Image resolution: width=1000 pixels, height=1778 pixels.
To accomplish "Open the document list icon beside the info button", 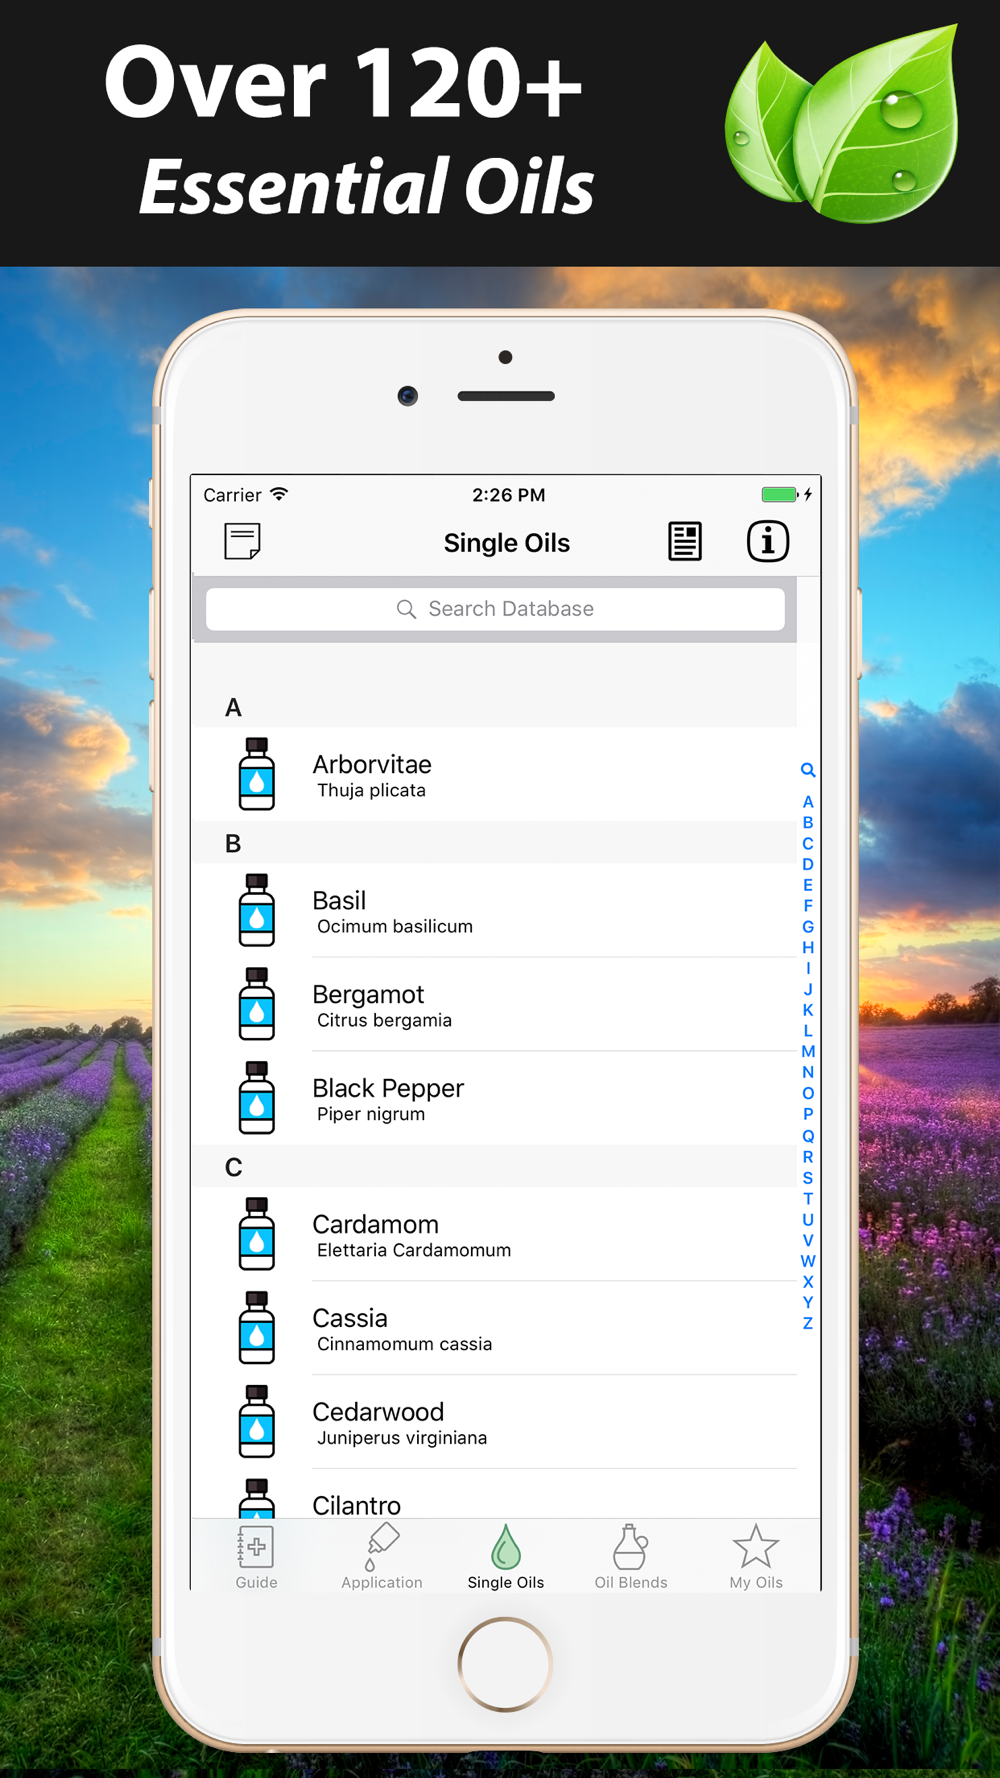I will tap(685, 542).
